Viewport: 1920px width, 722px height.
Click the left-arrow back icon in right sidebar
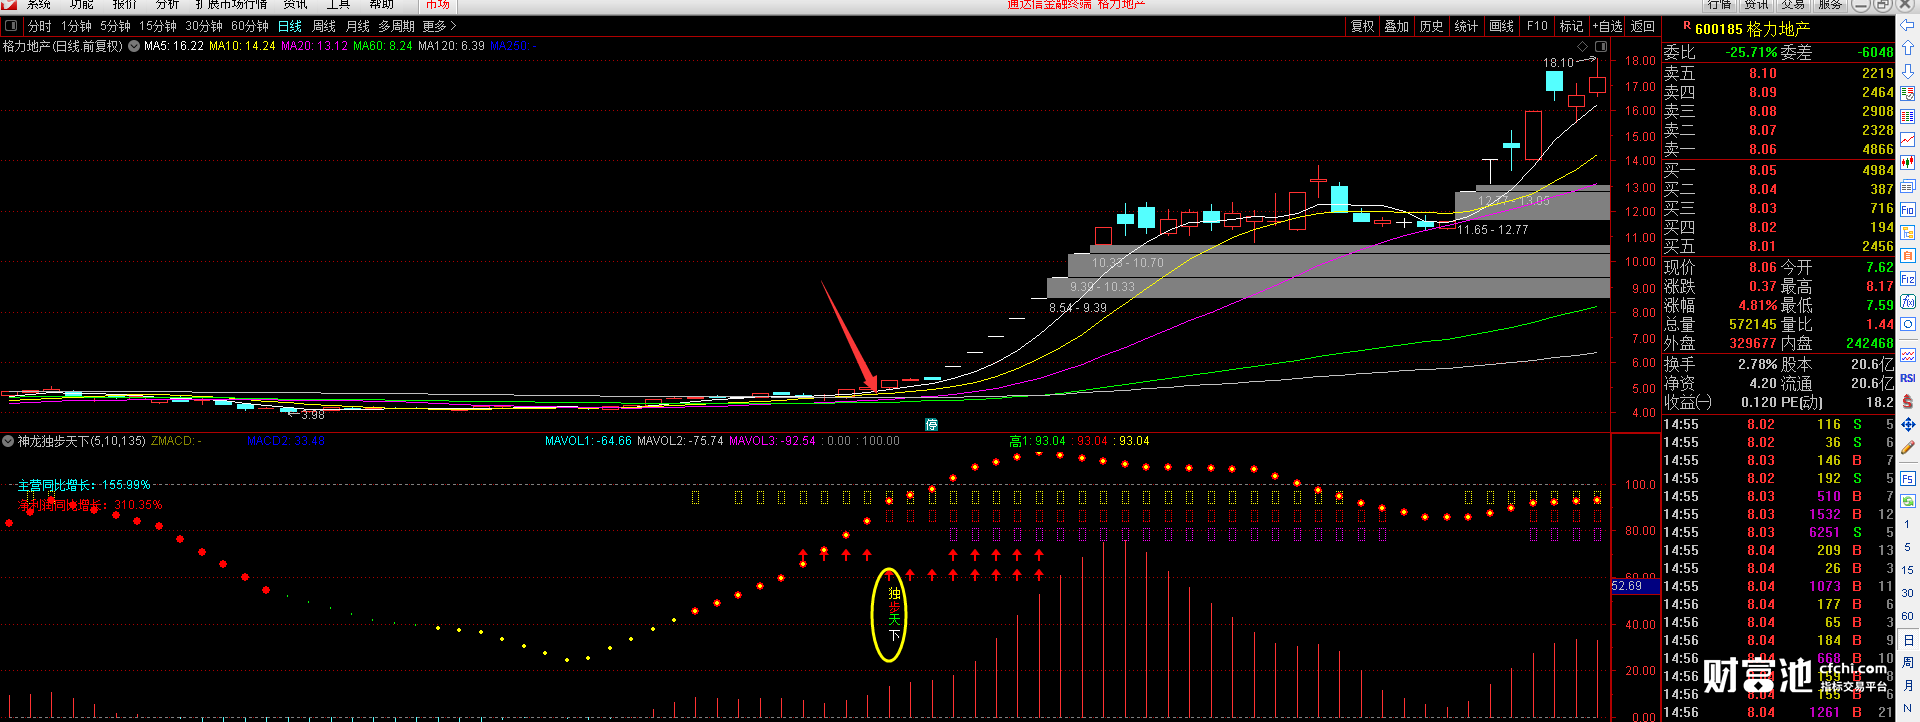pos(1908,26)
